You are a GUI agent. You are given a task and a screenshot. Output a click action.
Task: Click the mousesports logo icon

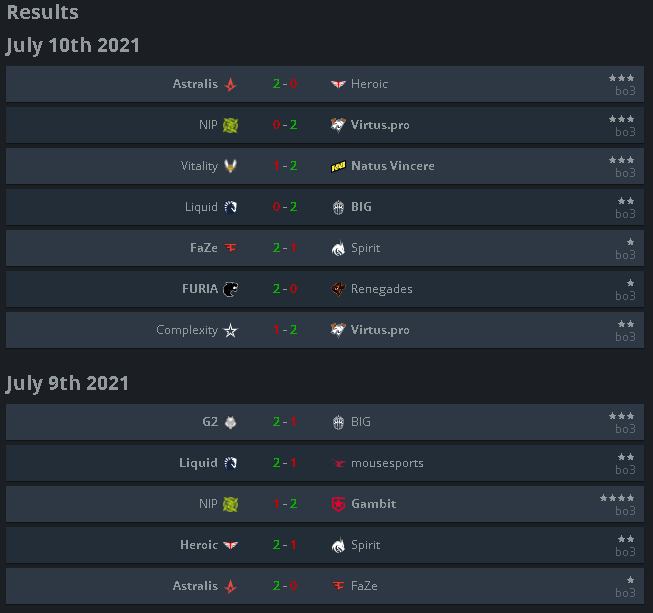(338, 463)
